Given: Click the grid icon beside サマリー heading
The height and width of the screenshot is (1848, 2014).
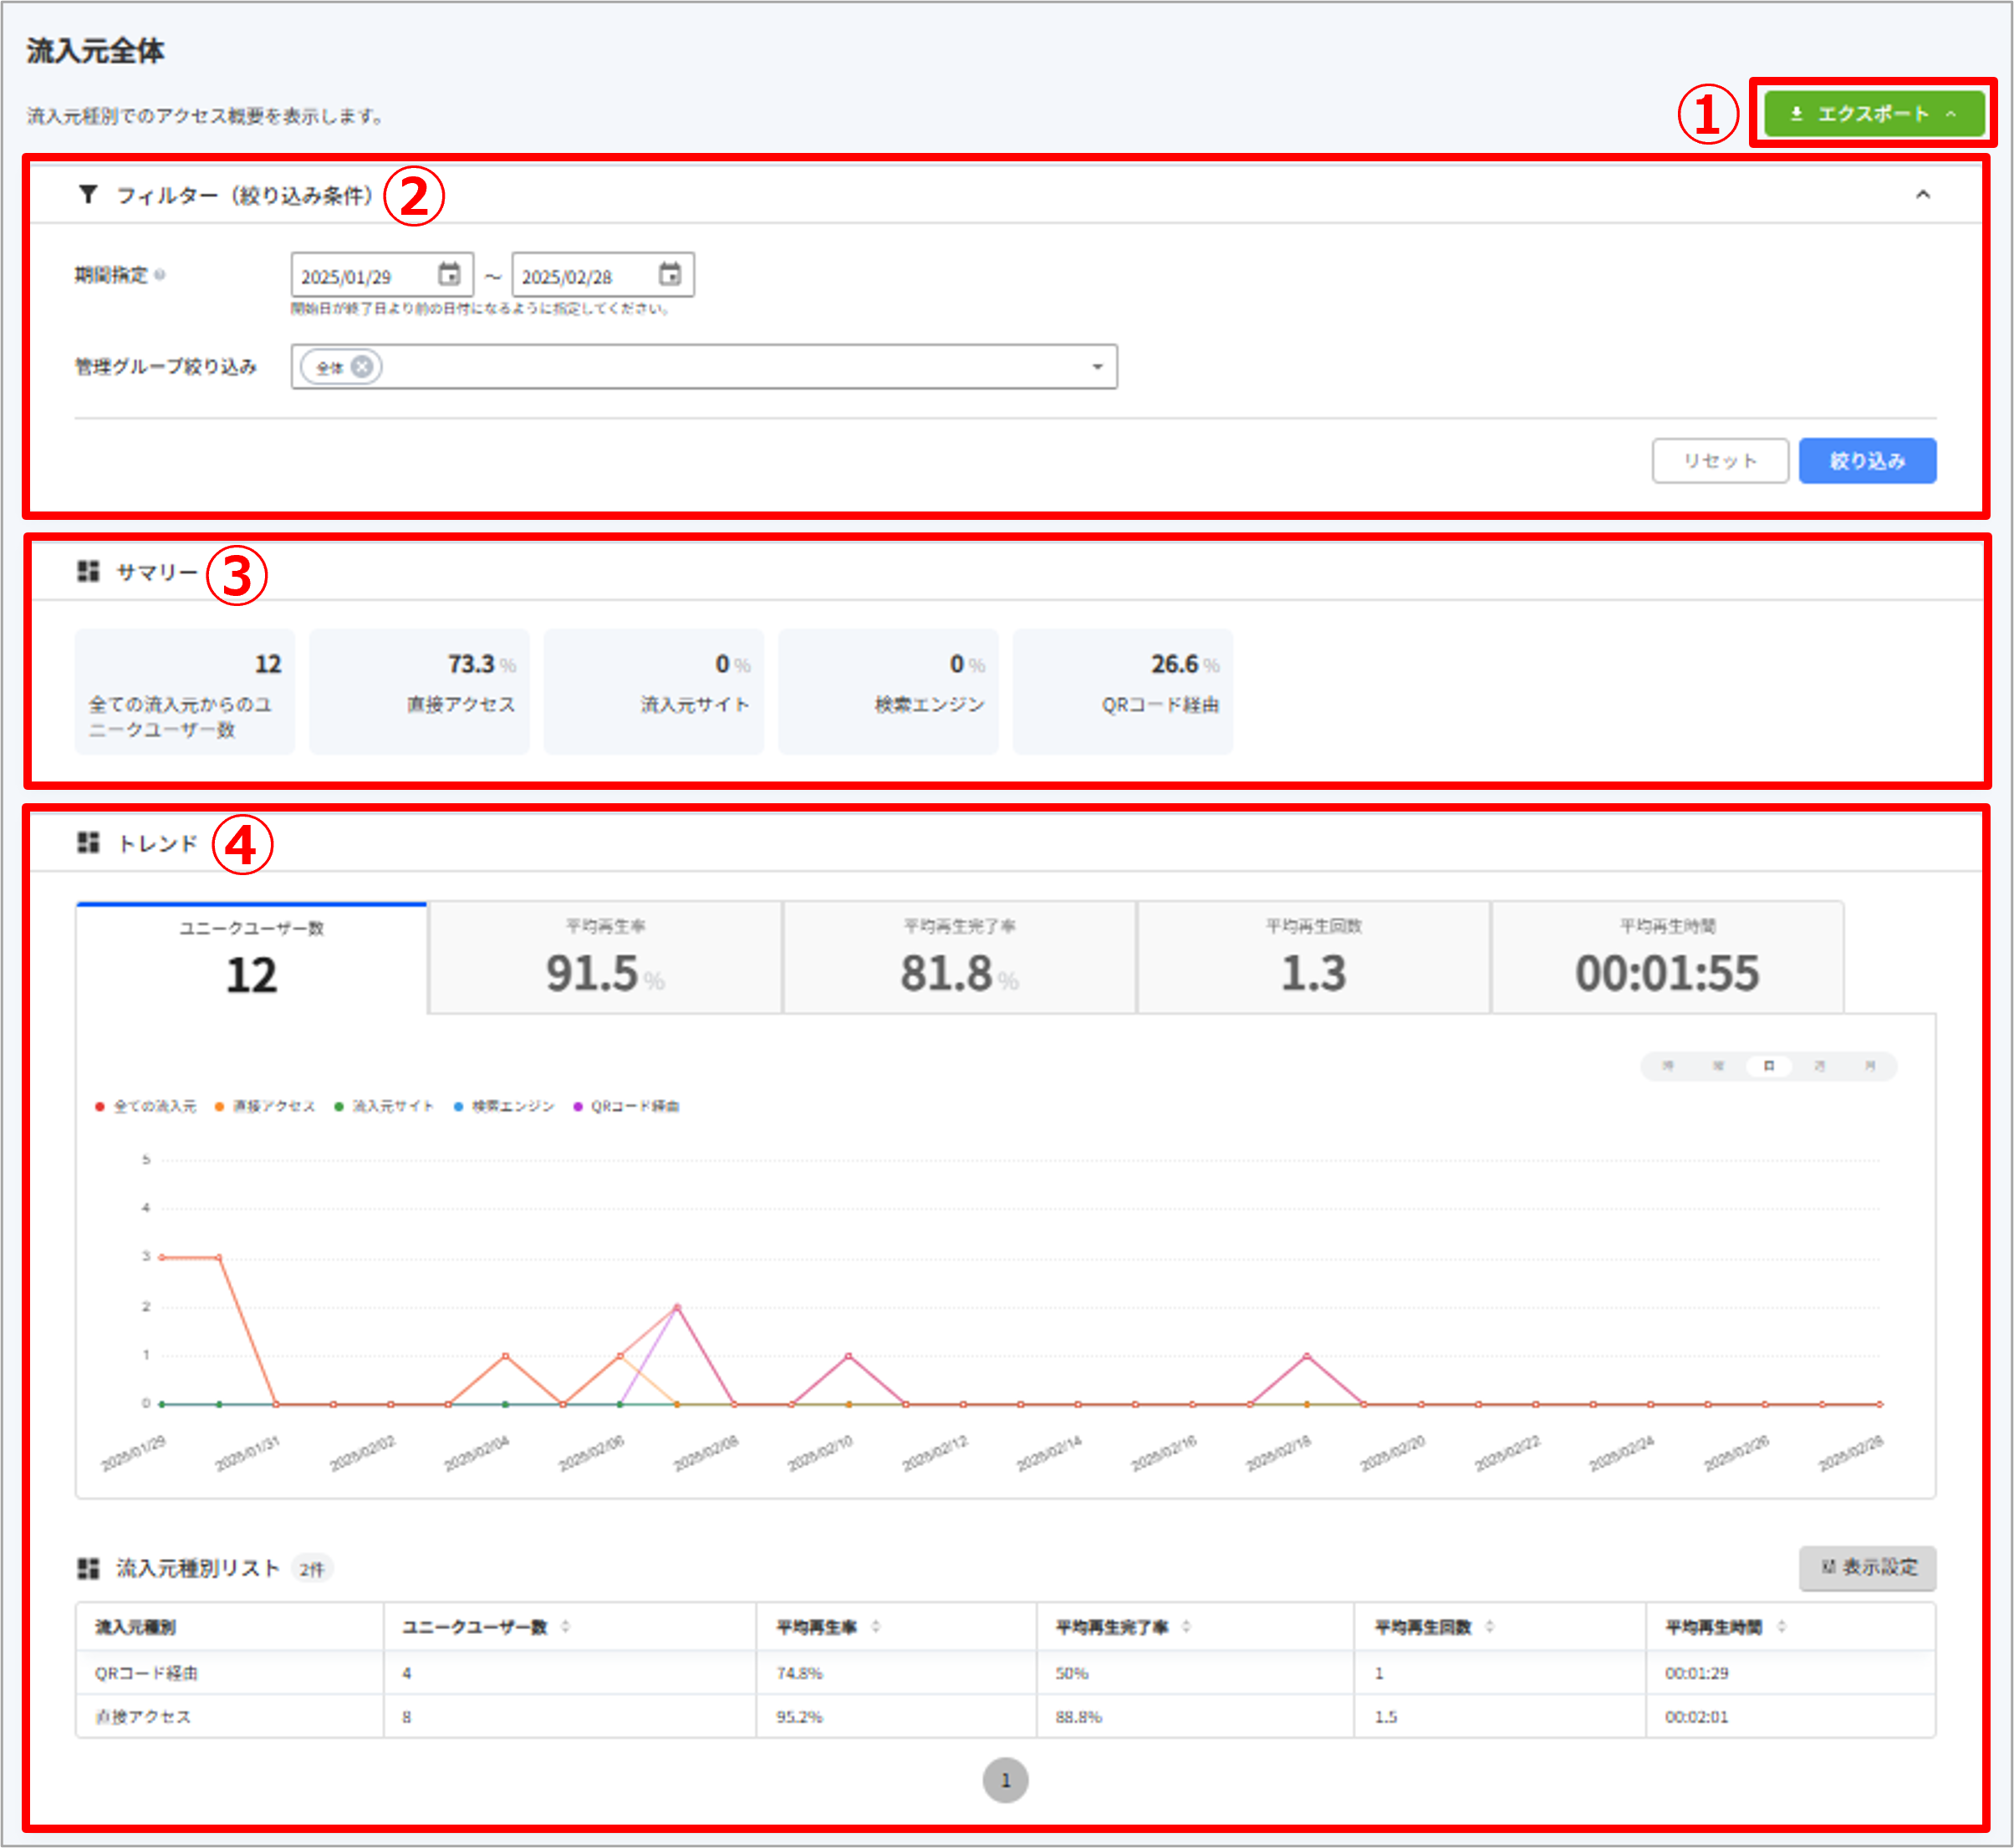Looking at the screenshot, I should [x=88, y=571].
